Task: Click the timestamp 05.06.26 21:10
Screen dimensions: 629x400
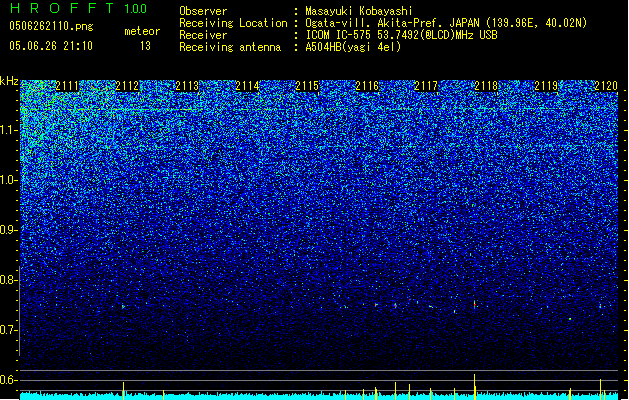Action: tap(51, 46)
